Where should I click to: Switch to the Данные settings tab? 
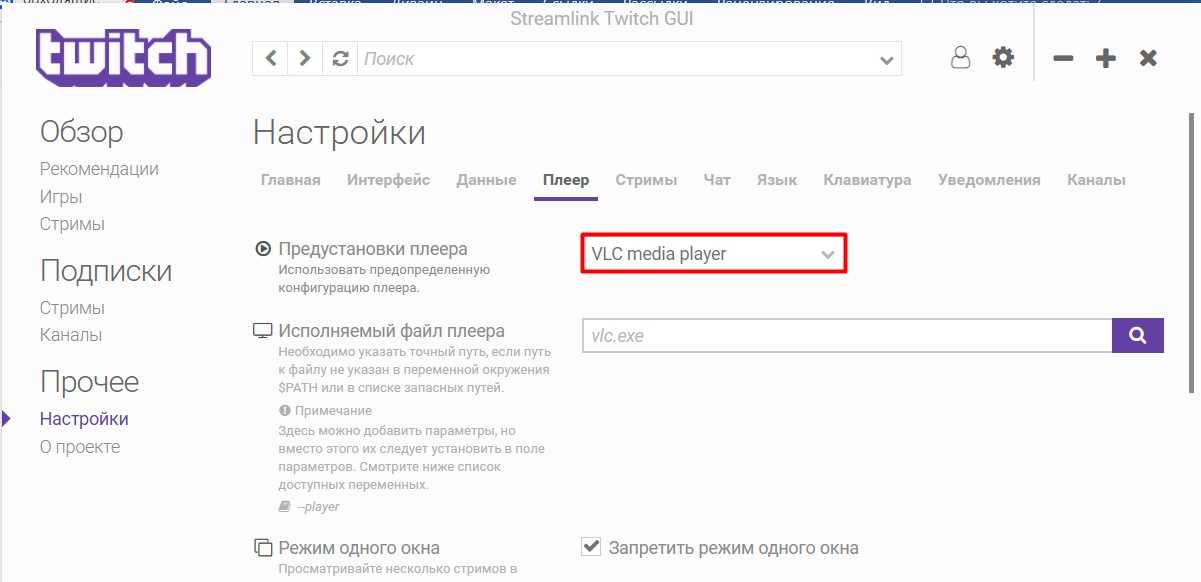point(486,180)
